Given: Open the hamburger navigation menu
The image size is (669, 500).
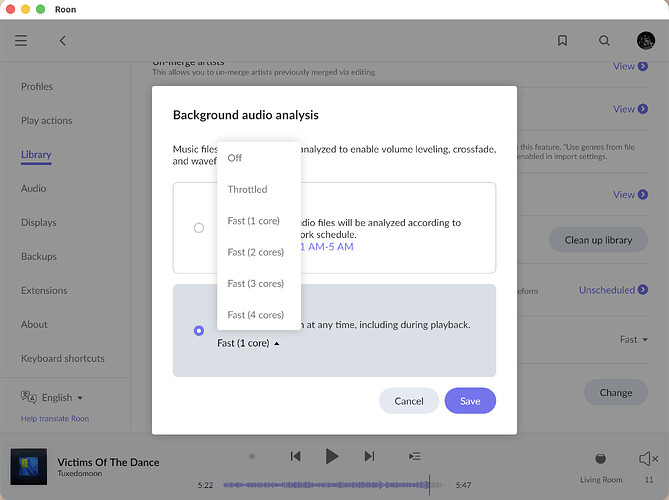Looking at the screenshot, I should (x=21, y=41).
